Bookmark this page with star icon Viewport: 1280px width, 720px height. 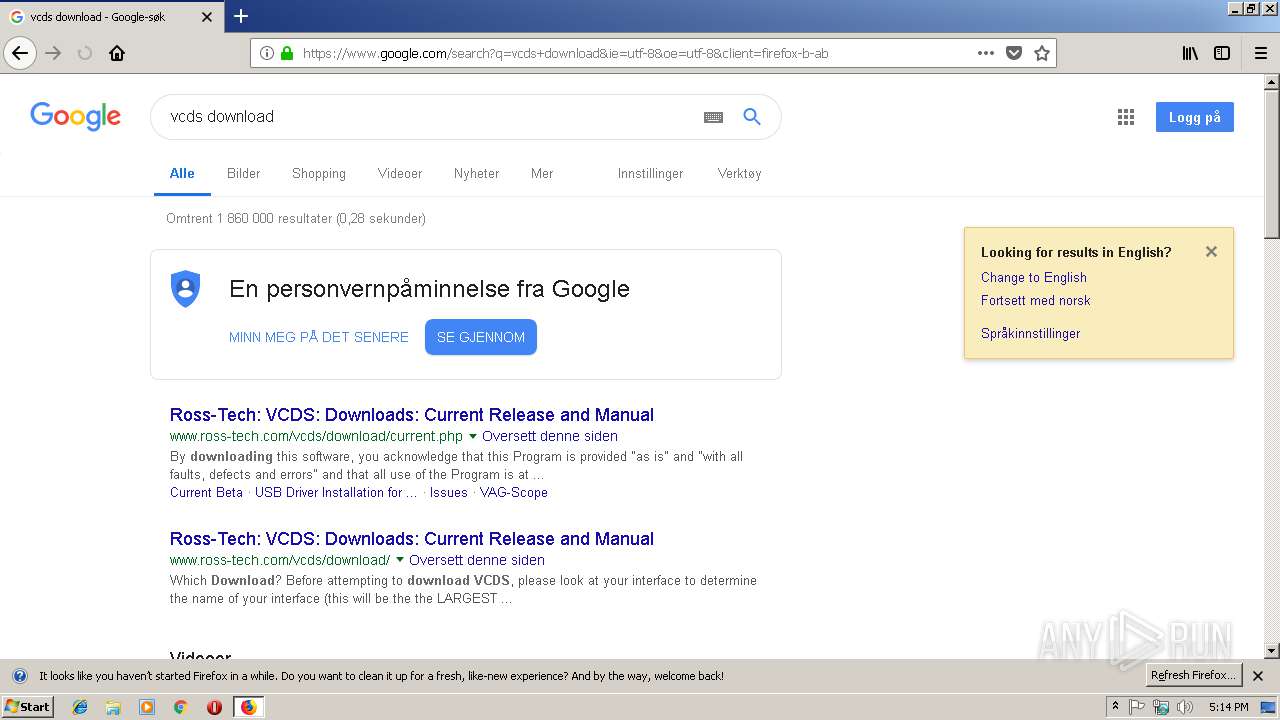pos(1042,53)
